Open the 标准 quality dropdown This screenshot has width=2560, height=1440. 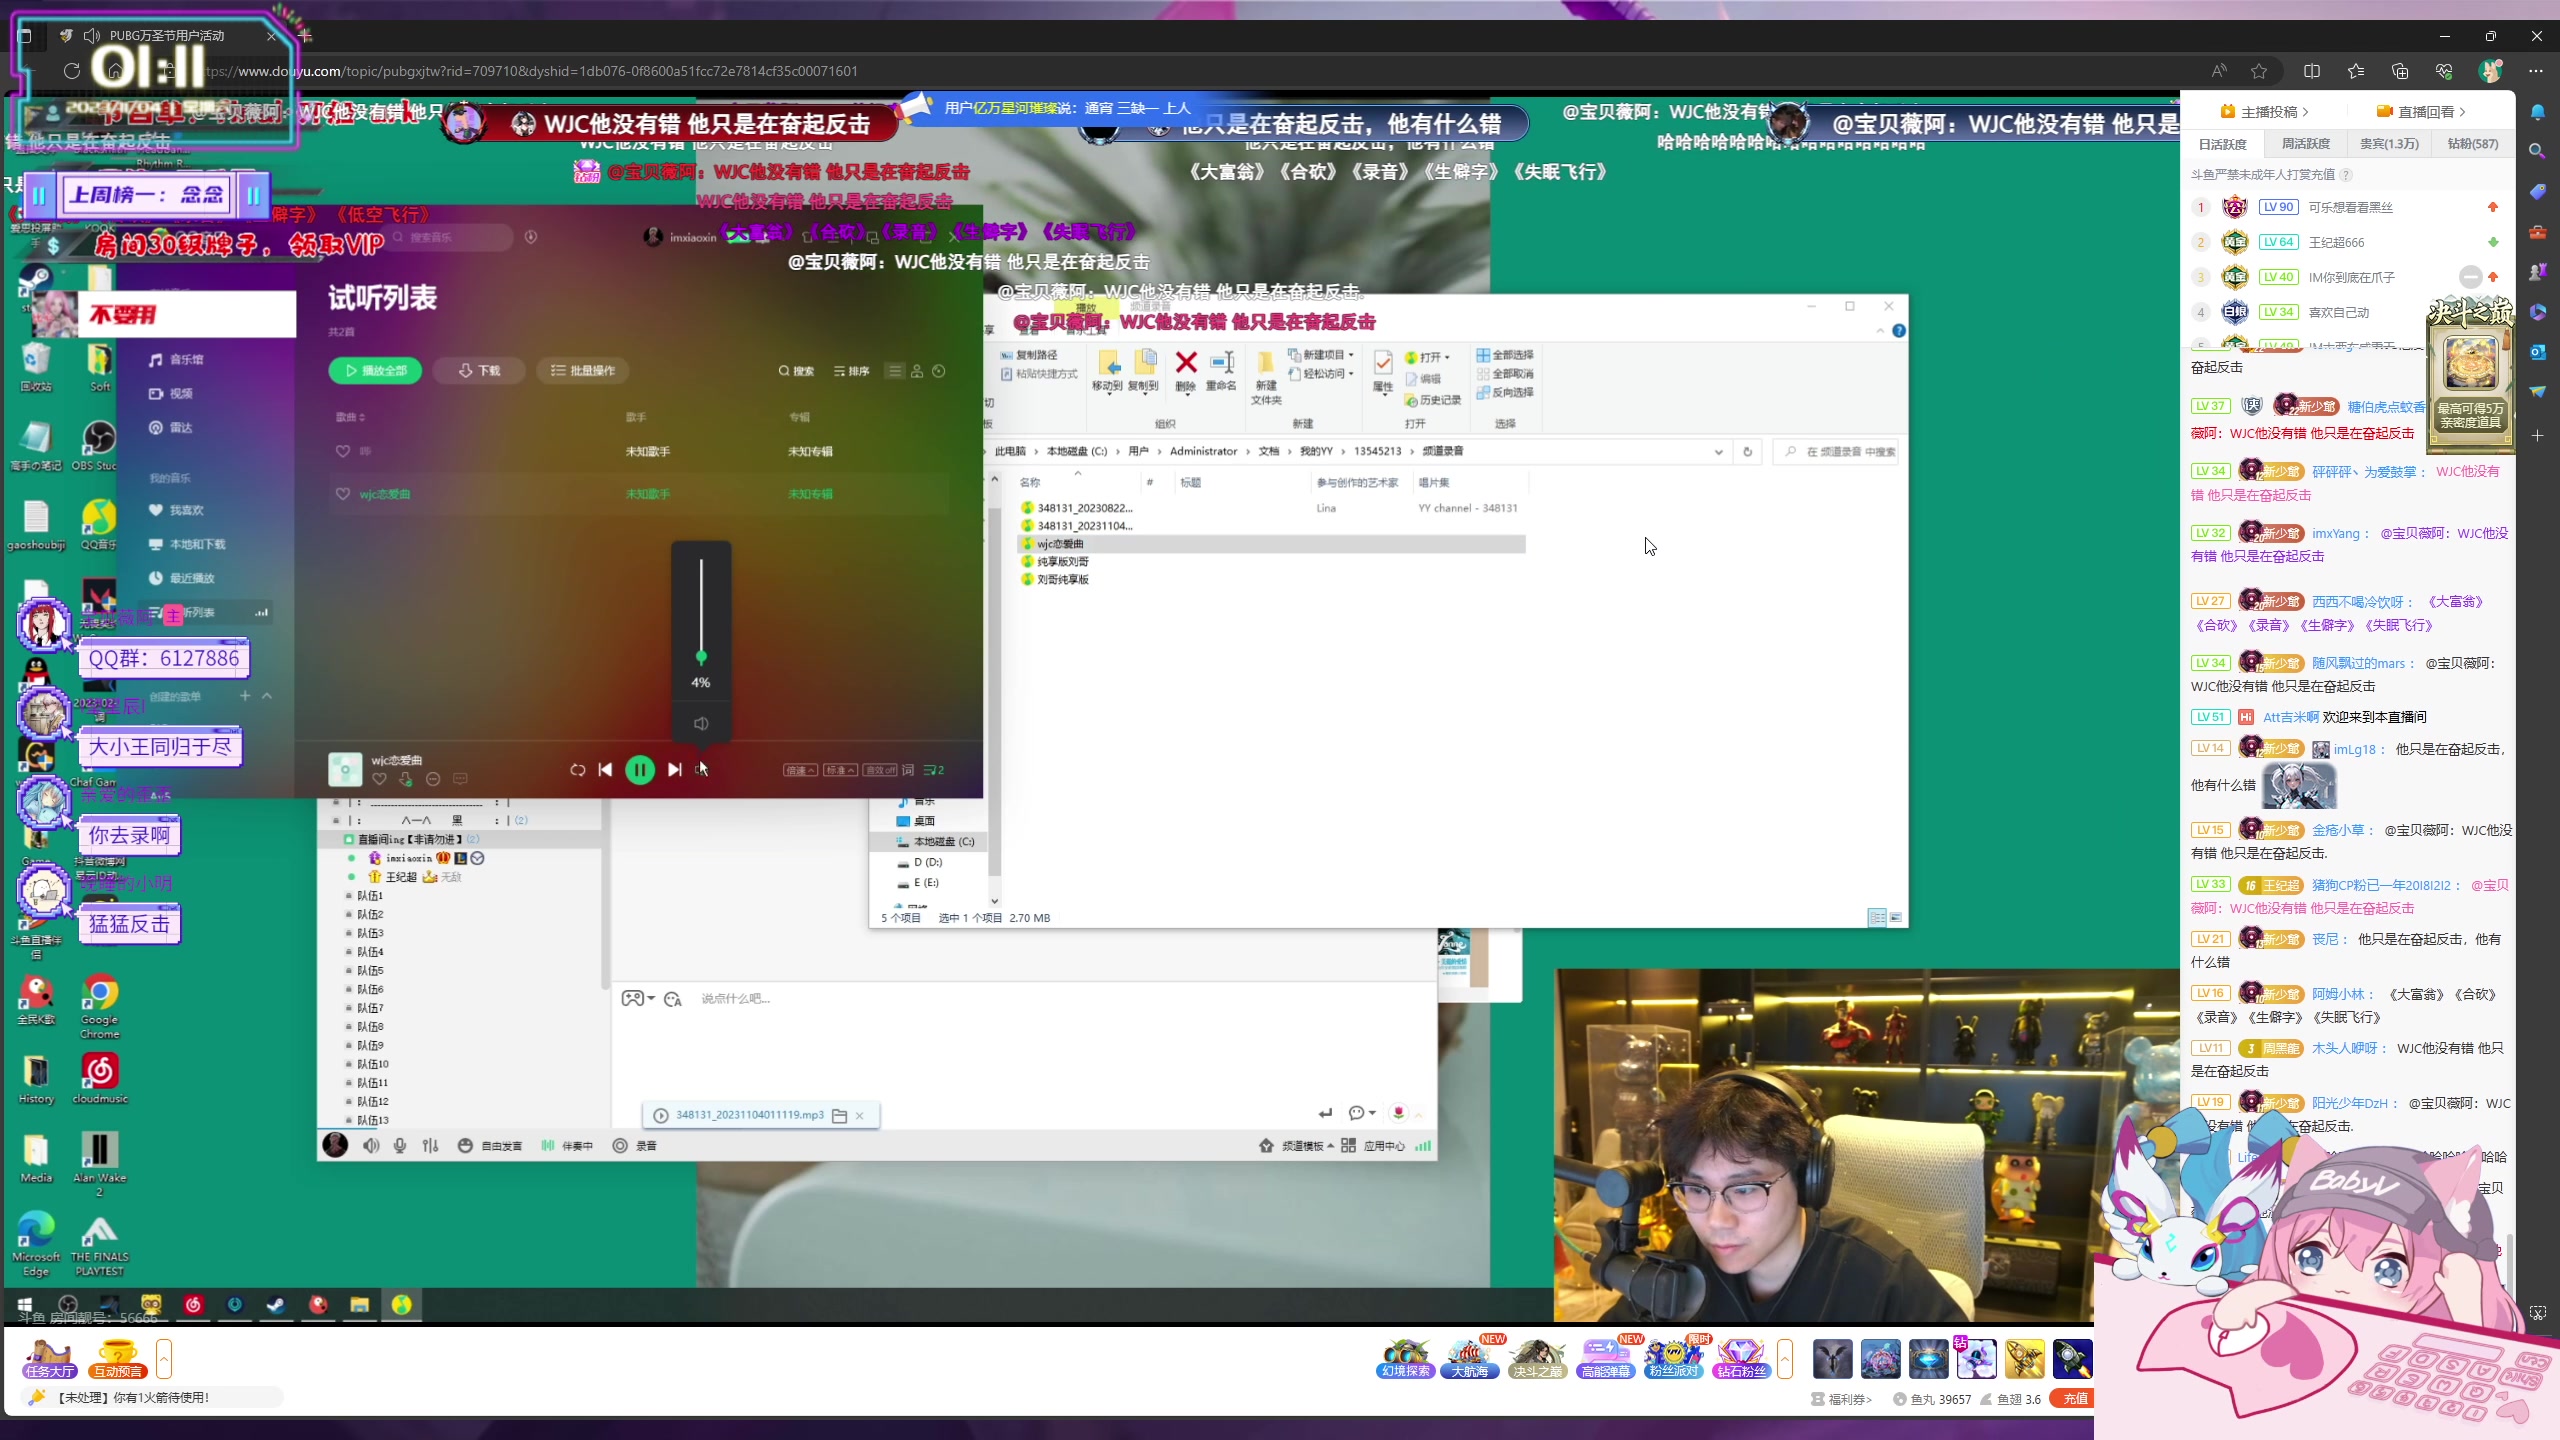pos(840,770)
